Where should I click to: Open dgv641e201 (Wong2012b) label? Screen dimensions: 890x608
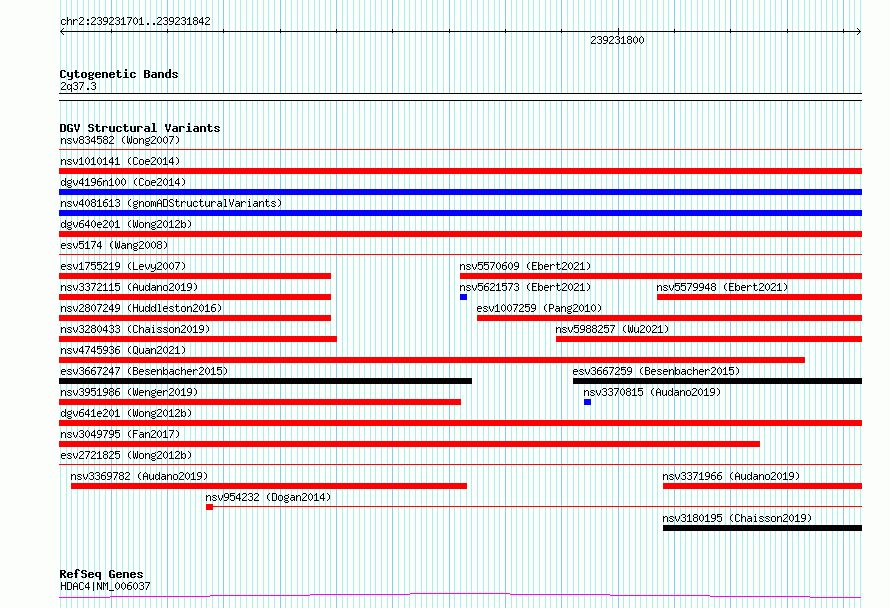pos(126,413)
